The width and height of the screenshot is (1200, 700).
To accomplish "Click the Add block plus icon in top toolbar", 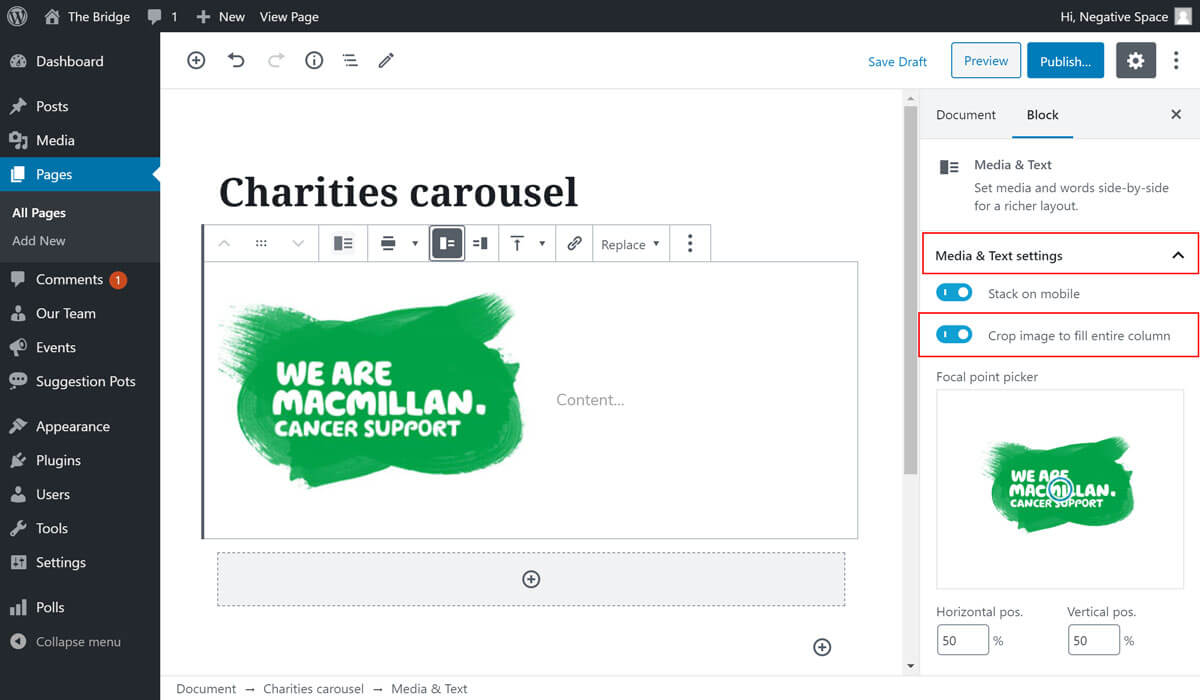I will click(196, 61).
